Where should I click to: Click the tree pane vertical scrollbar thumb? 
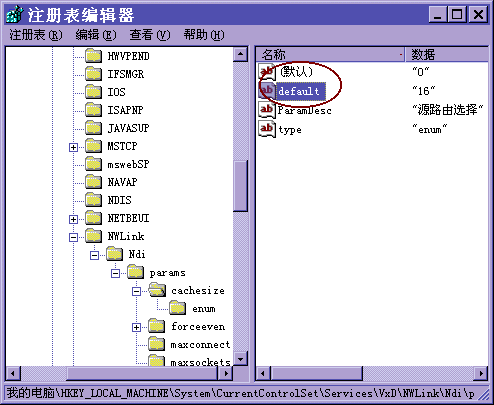pos(240,186)
